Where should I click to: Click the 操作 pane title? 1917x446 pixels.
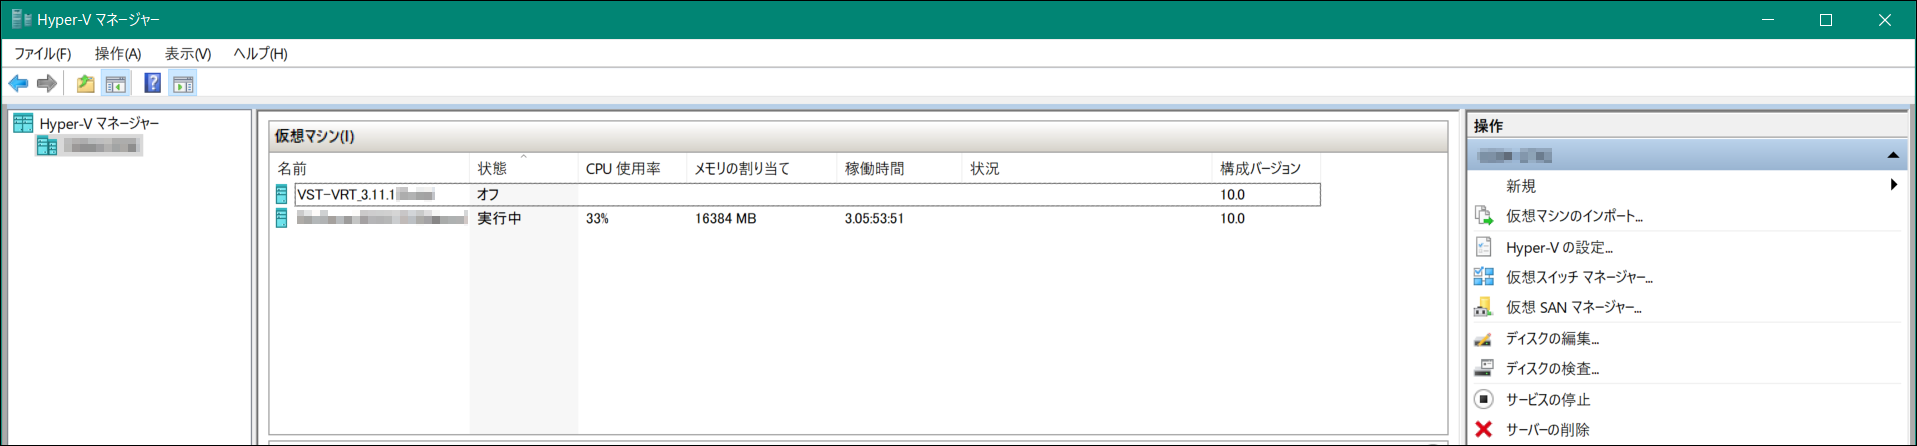tap(1488, 126)
